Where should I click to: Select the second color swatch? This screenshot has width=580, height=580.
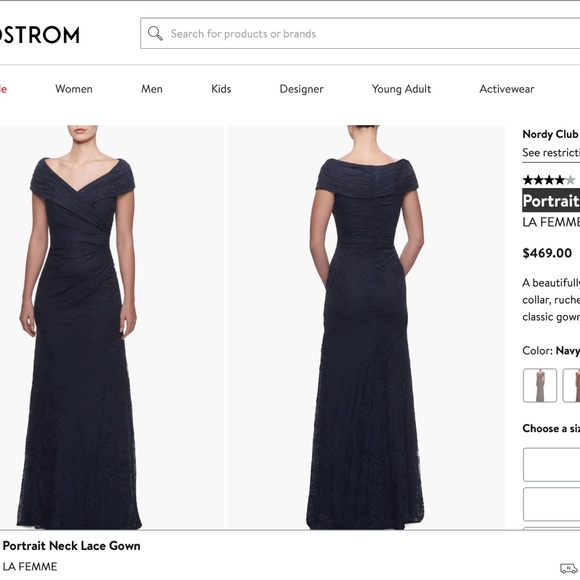[571, 385]
